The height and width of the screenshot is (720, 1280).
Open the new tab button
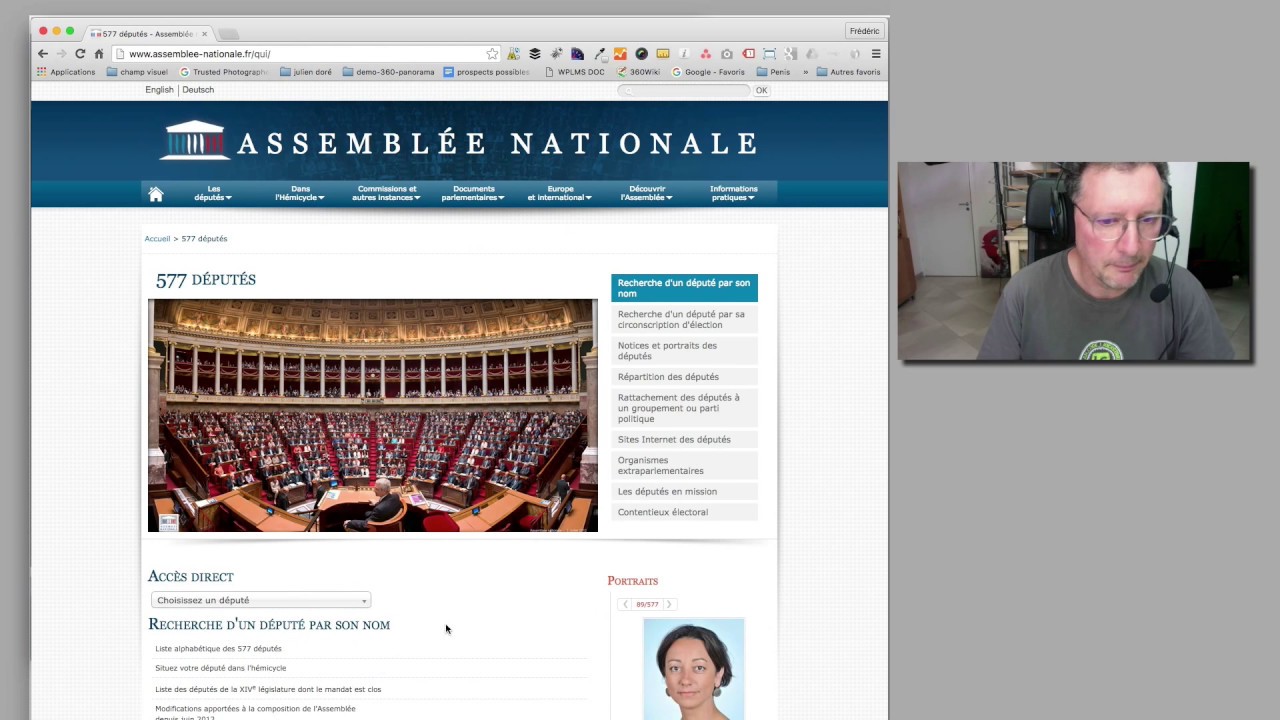[x=228, y=34]
